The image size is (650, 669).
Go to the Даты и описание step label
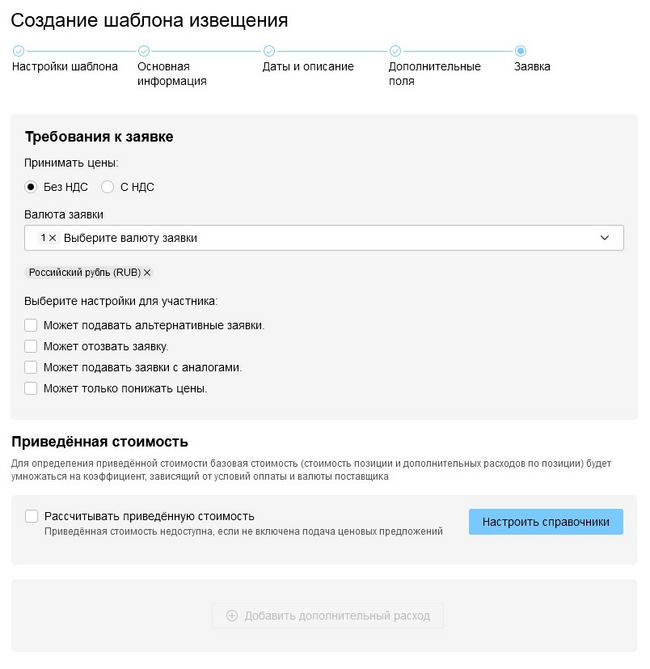click(x=308, y=67)
